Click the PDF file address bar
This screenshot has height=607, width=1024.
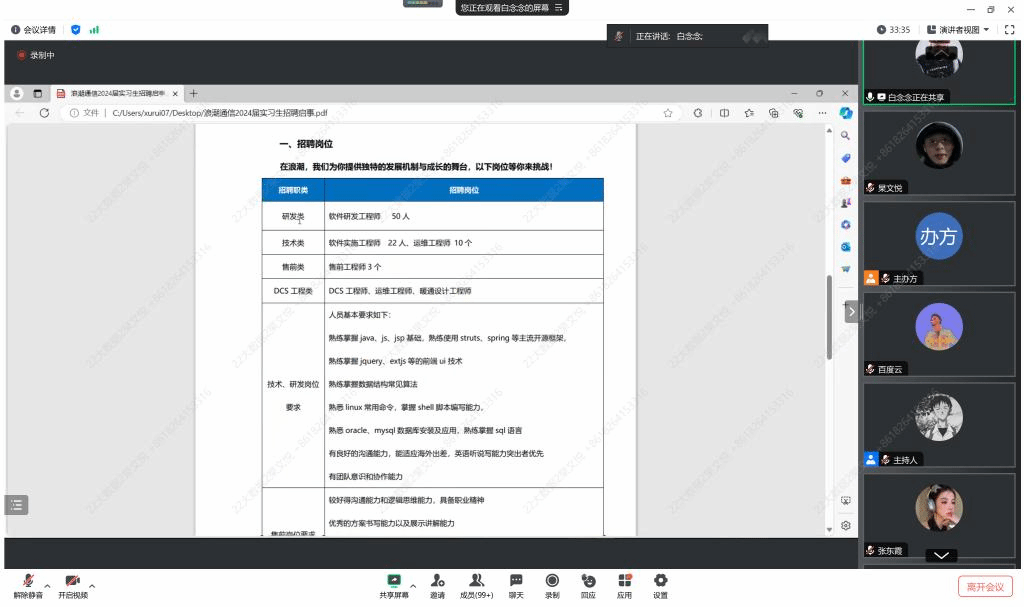(x=372, y=113)
